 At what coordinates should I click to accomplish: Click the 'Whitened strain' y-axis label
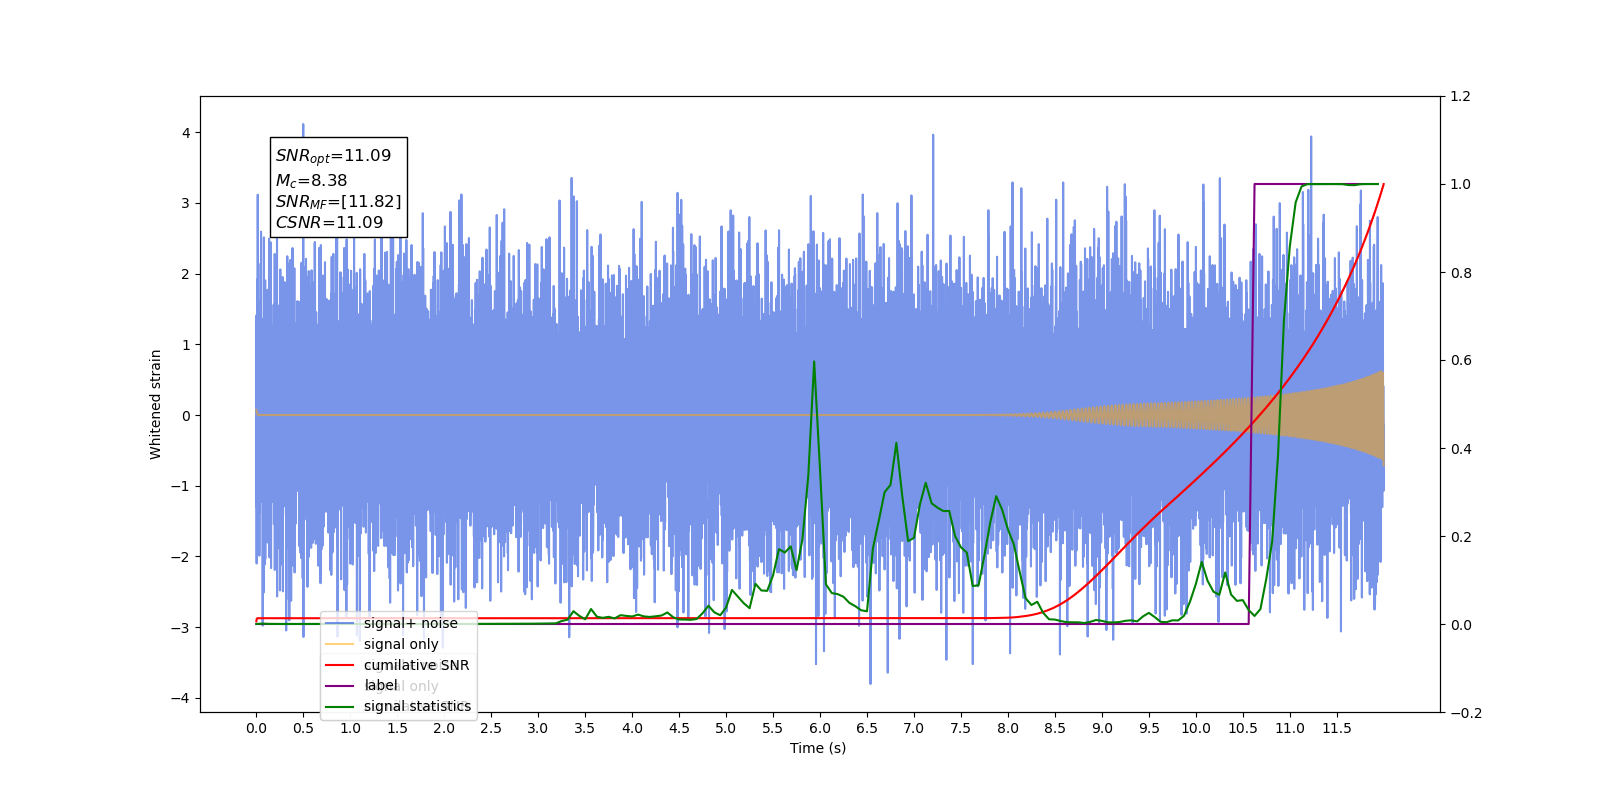tap(156, 404)
